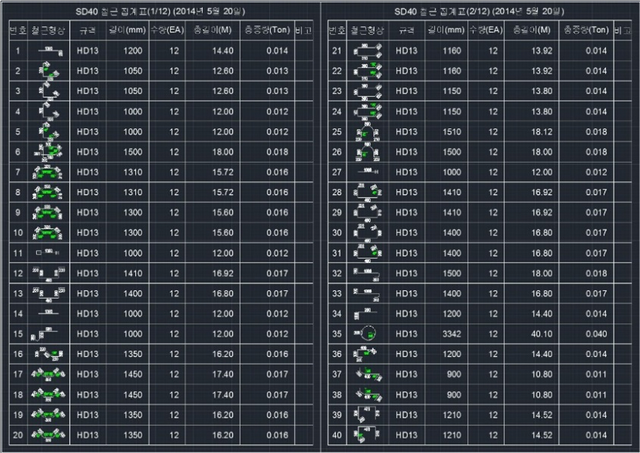Select the SD40 철근 집계표(1/12) title text
The image size is (640, 453).
[x=161, y=11]
